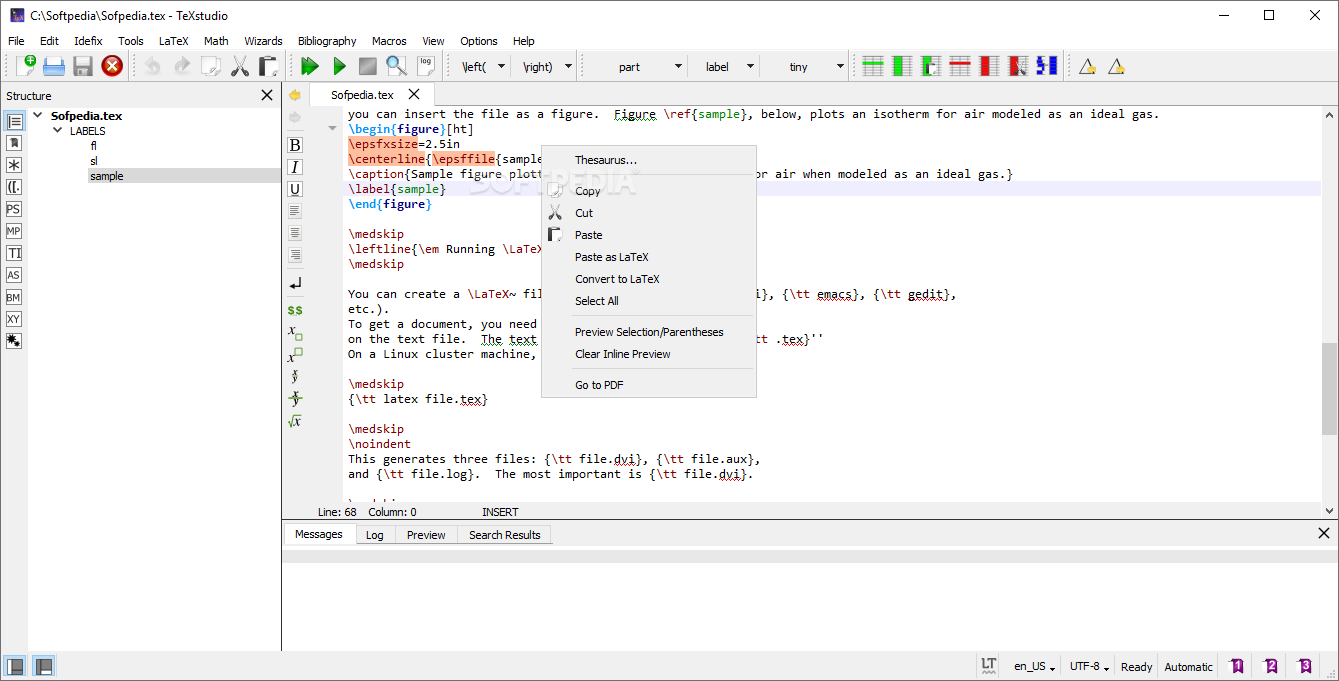Image resolution: width=1339 pixels, height=681 pixels.
Task: Click the Italic I formatting icon
Action: click(295, 167)
